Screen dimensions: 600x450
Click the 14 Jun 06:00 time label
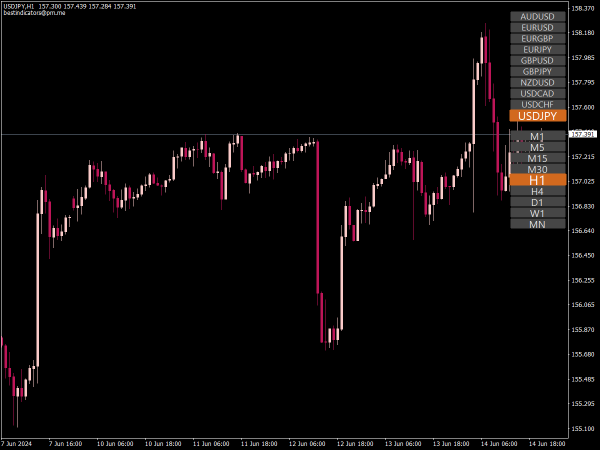499,444
